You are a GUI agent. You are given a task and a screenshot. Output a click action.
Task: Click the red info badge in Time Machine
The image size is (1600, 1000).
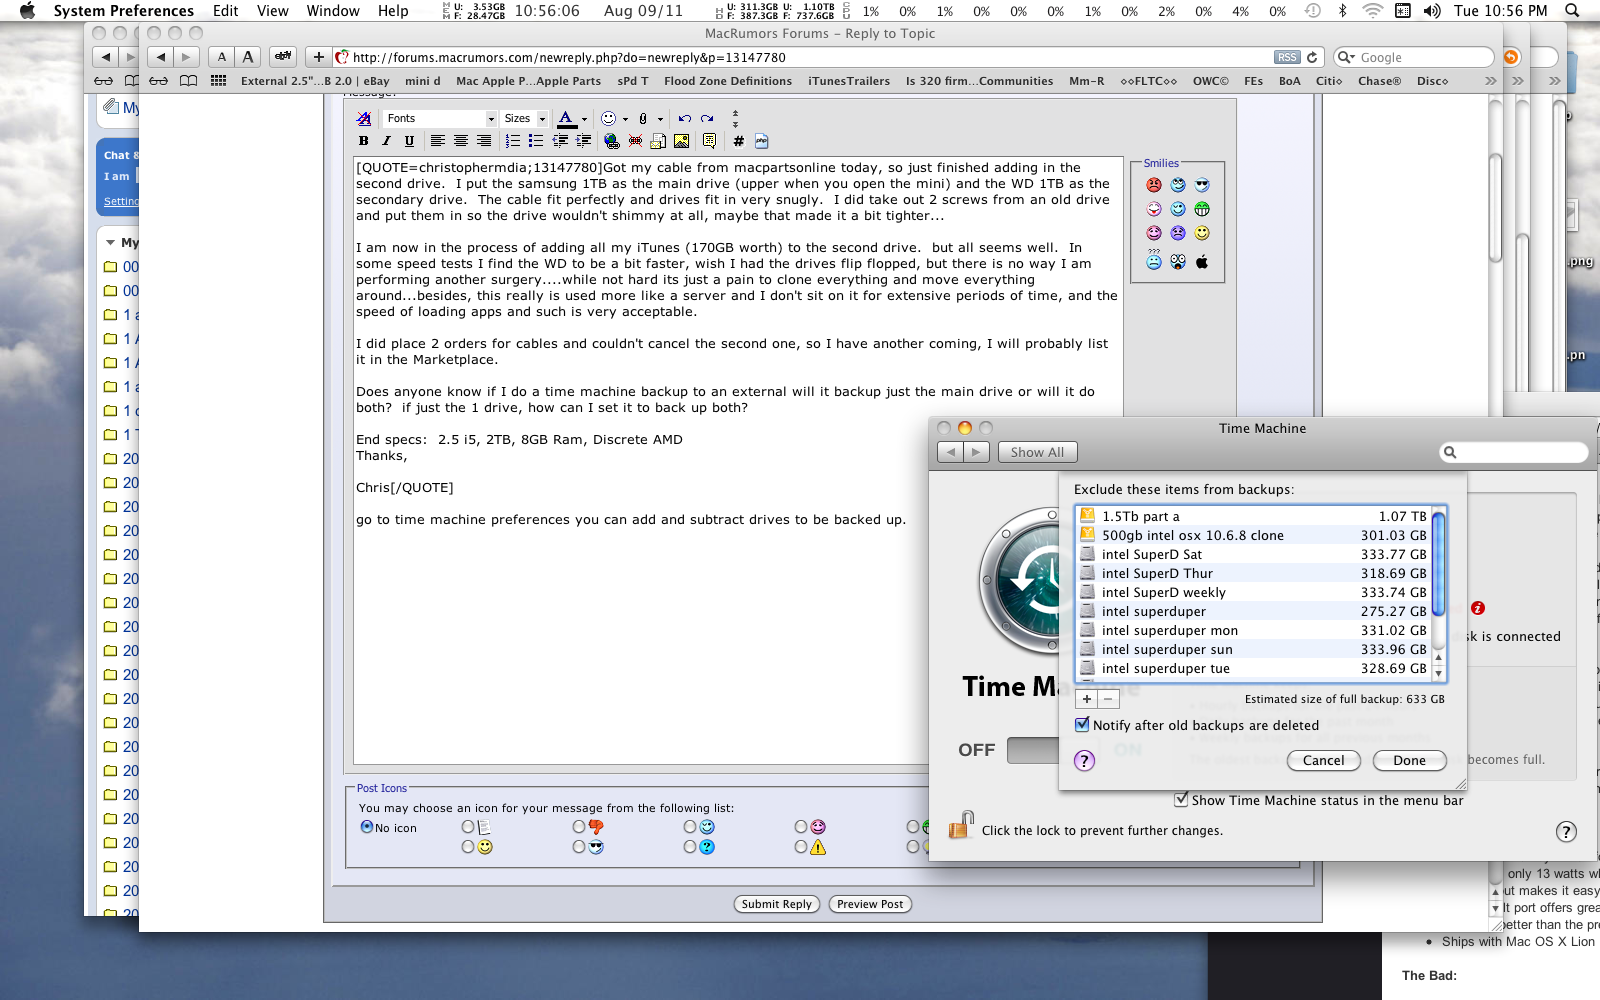1478,608
